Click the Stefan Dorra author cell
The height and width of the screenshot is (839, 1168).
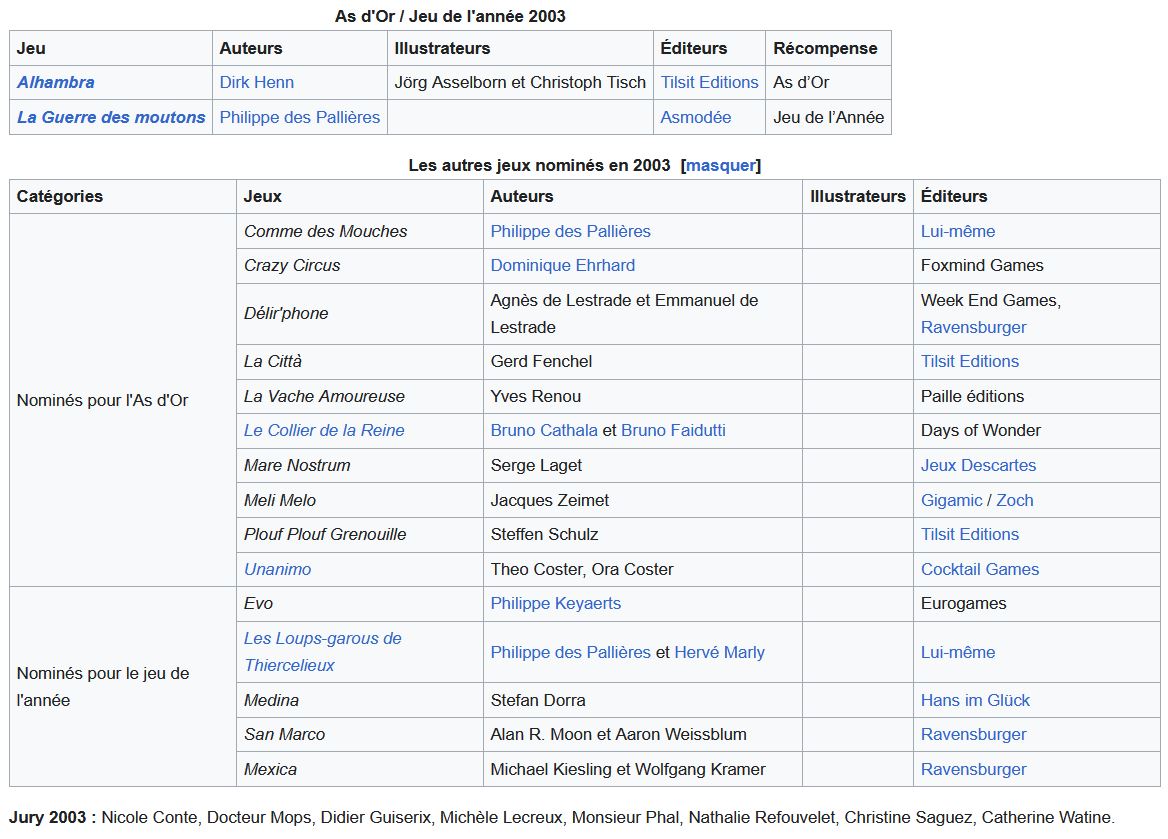coord(643,701)
